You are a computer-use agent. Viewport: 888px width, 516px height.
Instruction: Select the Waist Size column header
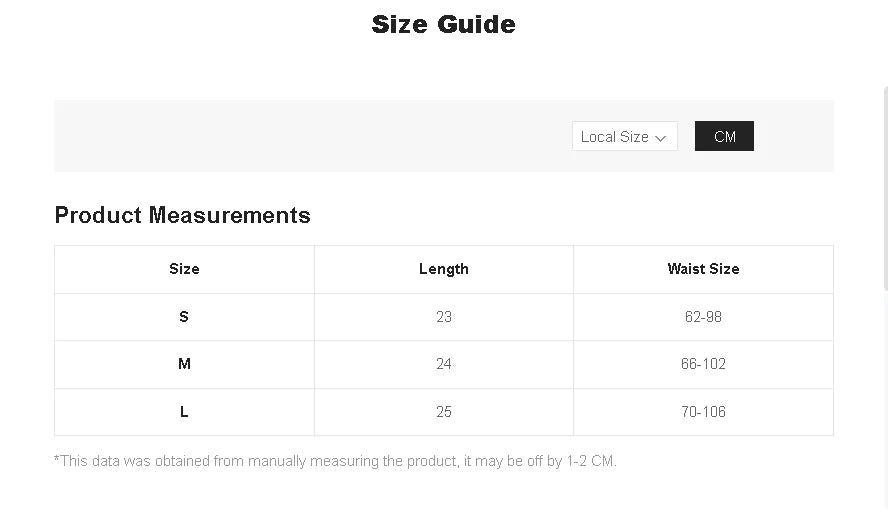(x=703, y=269)
